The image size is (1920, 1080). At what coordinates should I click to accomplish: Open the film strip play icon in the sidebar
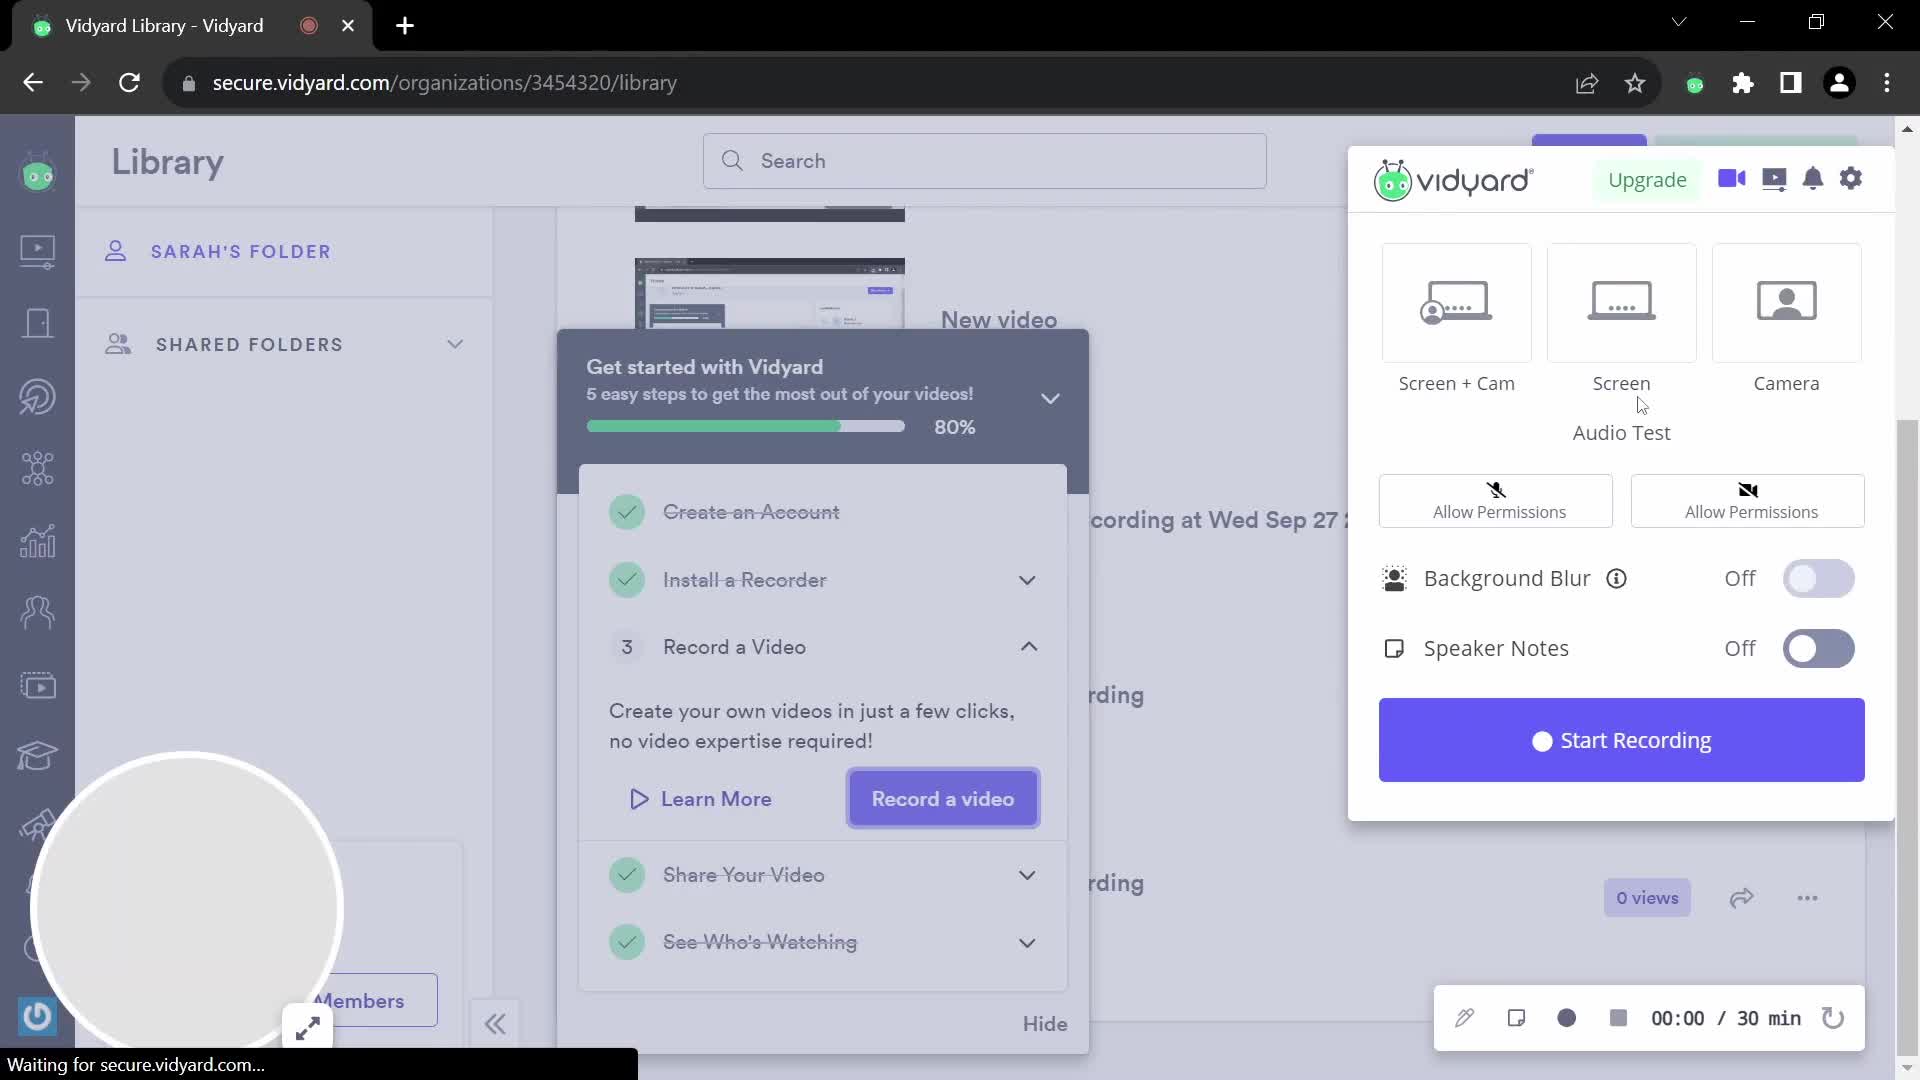click(x=38, y=686)
